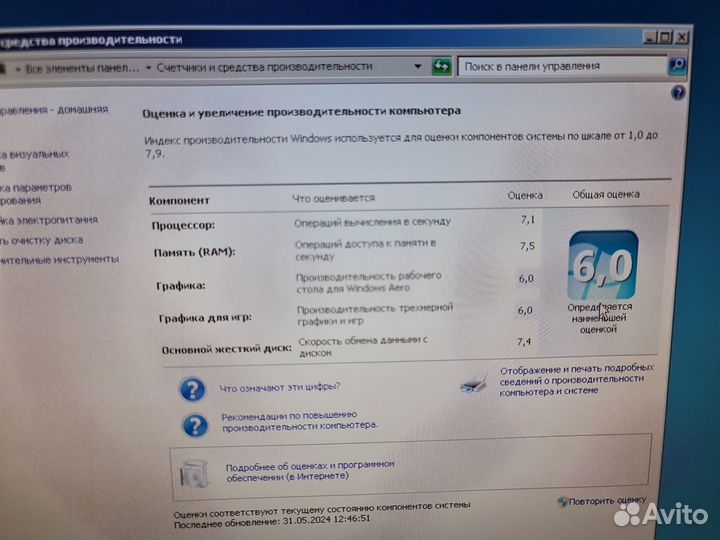Click question icon beside 'Что означают эти цифры?'
The height and width of the screenshot is (540, 720).
[192, 389]
